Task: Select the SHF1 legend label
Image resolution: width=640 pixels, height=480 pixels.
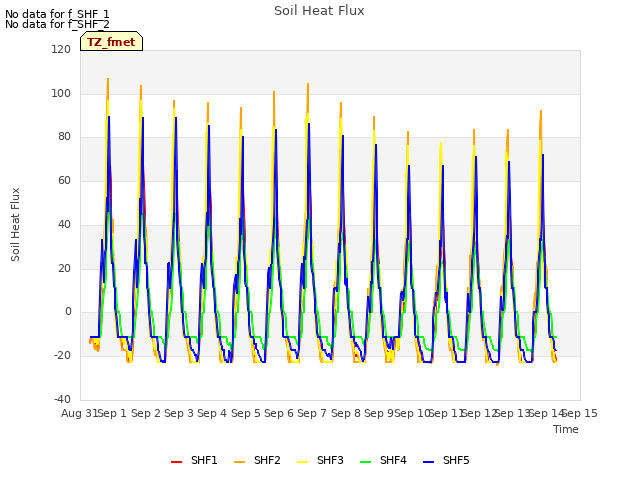Action: [204, 460]
